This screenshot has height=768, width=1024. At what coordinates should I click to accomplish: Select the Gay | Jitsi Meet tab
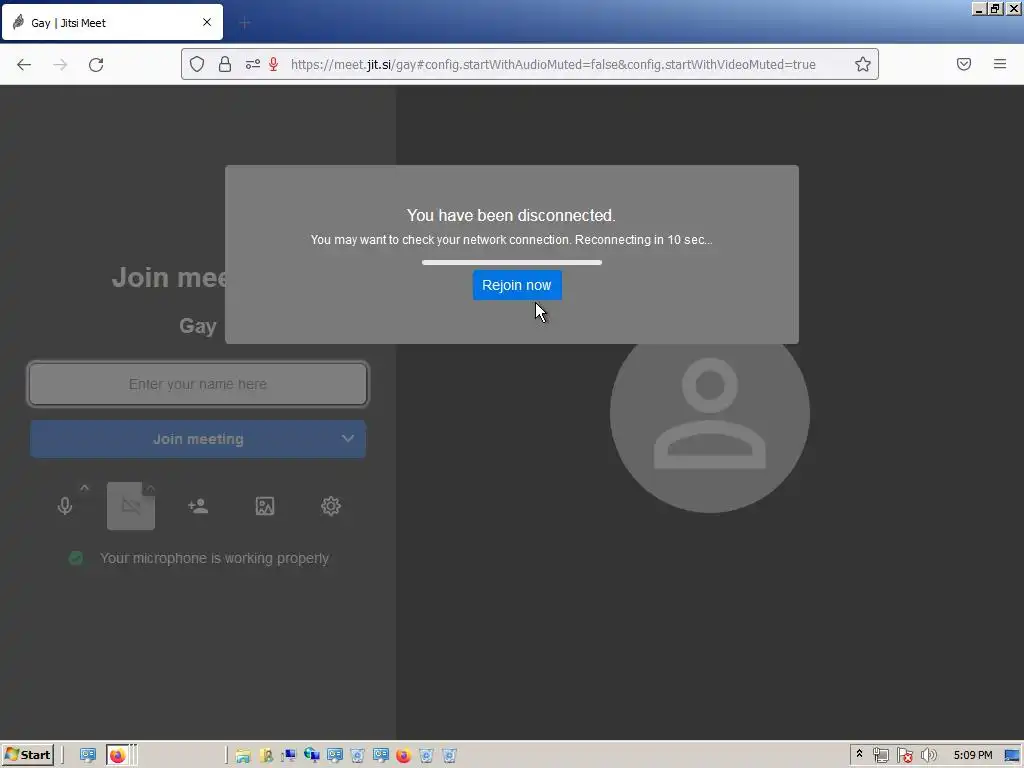[x=112, y=22]
